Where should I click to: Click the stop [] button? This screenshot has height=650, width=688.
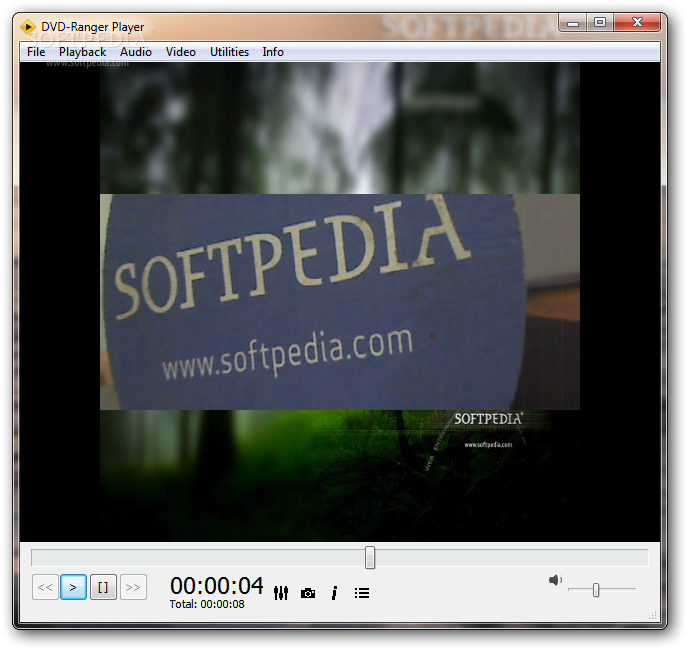103,587
